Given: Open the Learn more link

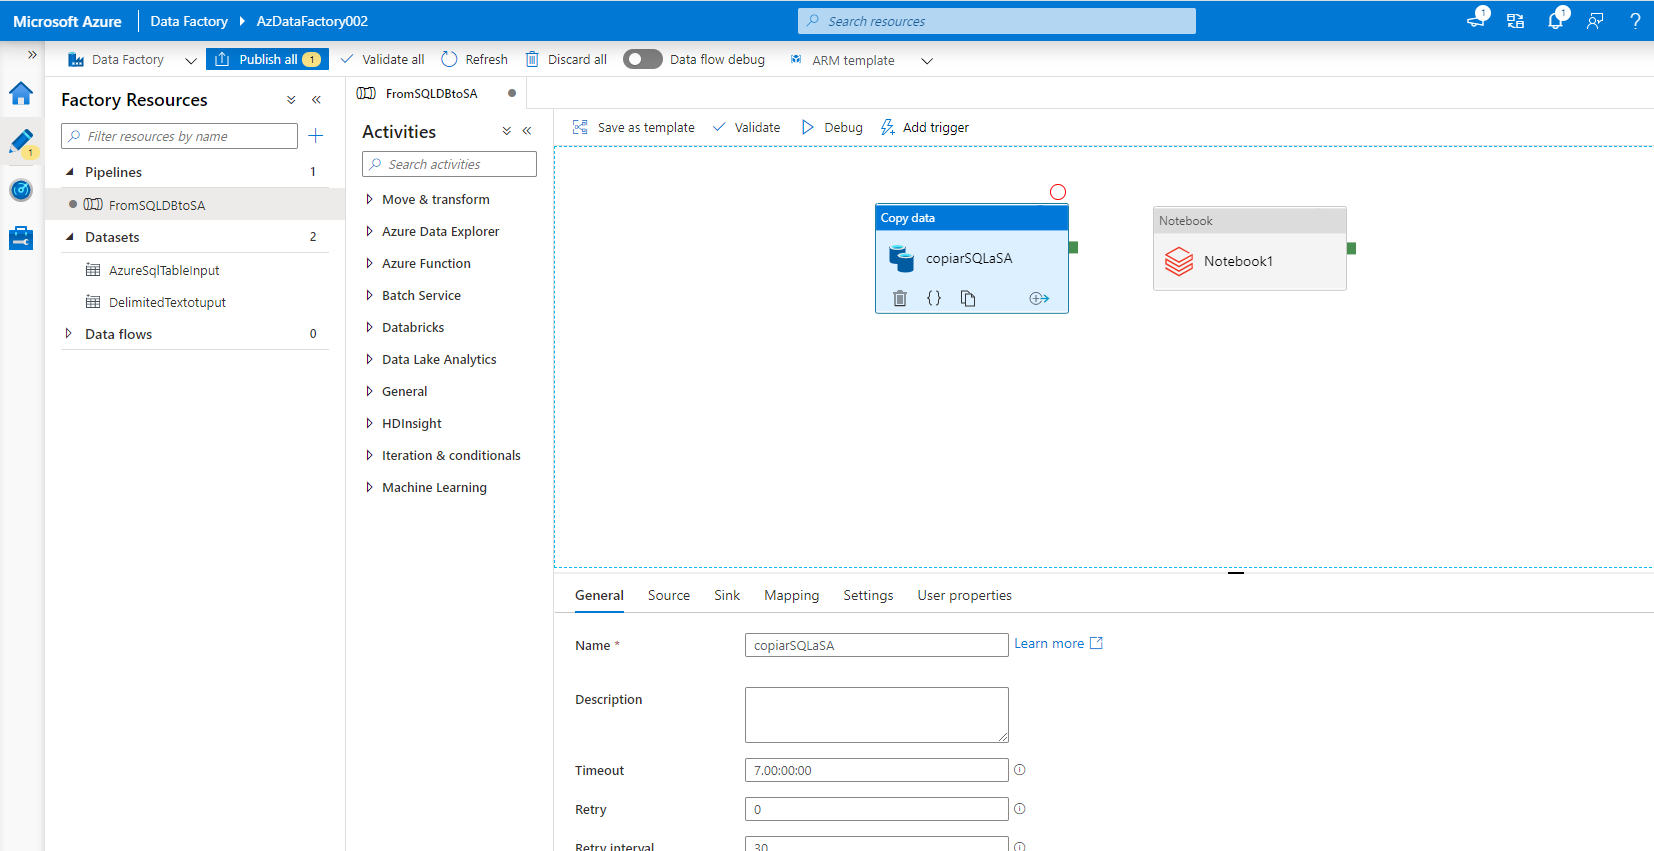Looking at the screenshot, I should point(1058,644).
